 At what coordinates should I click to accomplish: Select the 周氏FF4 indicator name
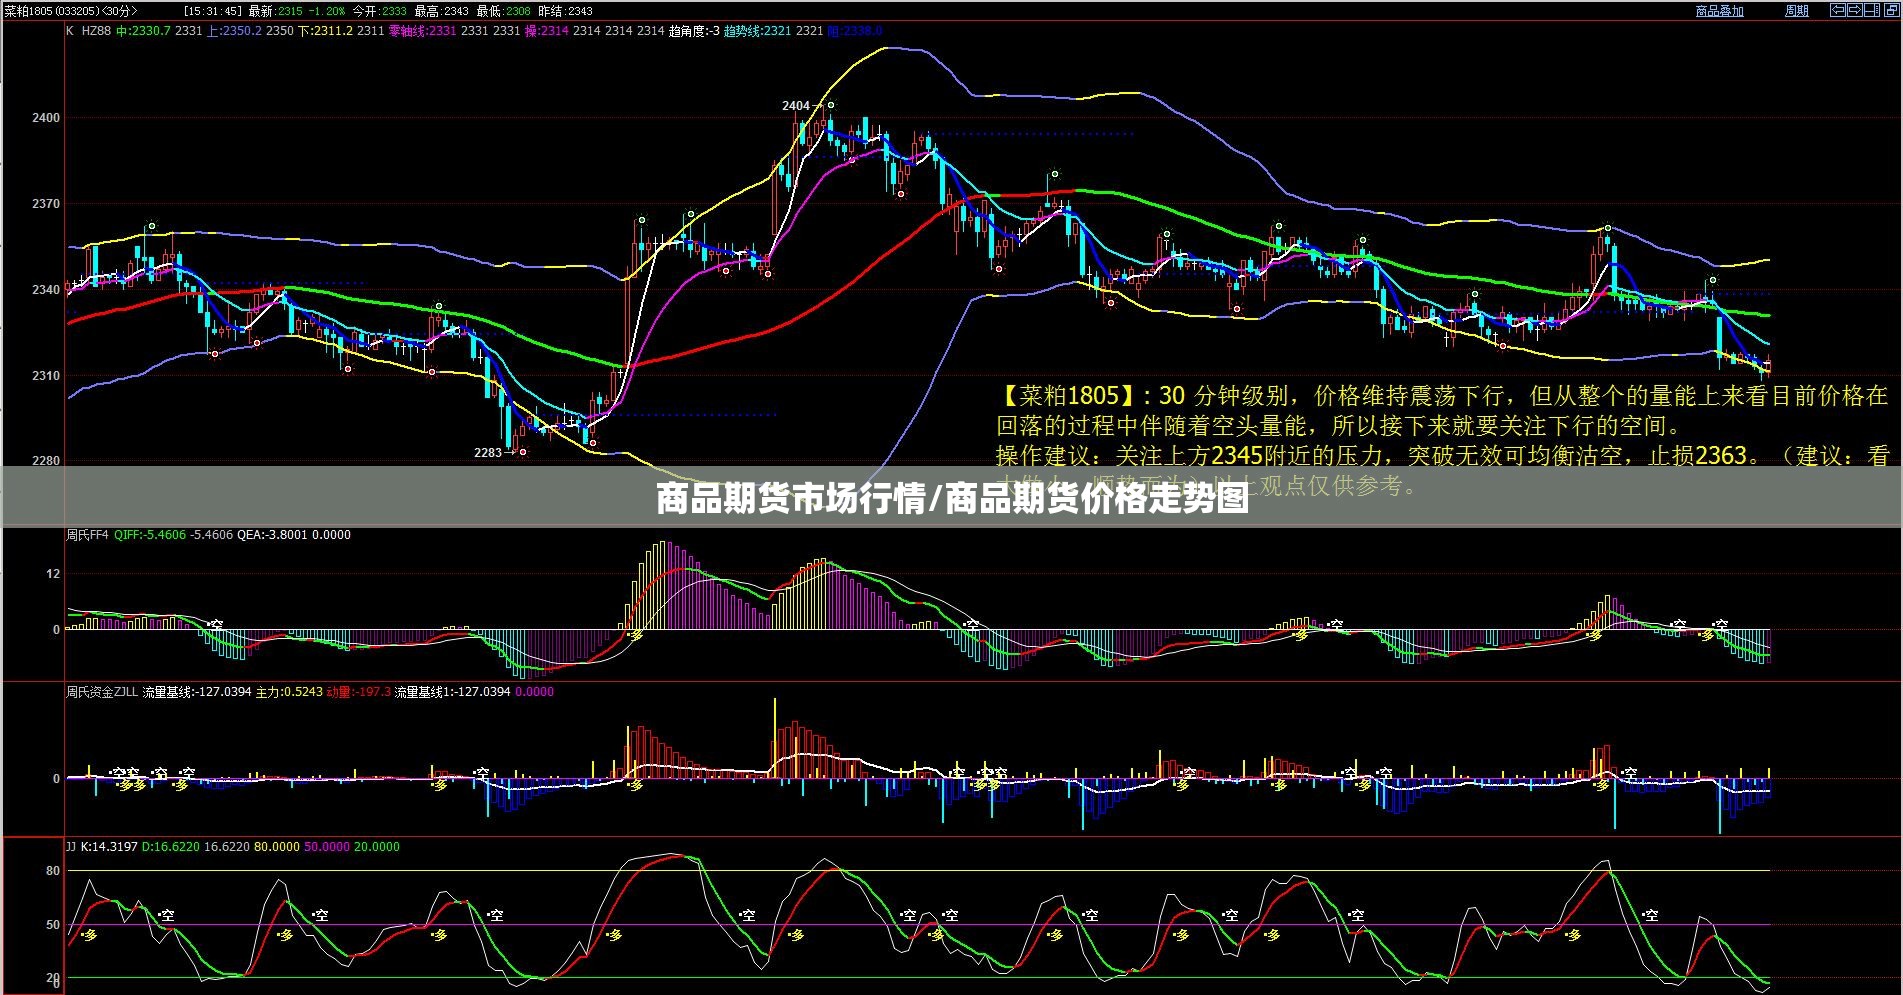point(87,535)
